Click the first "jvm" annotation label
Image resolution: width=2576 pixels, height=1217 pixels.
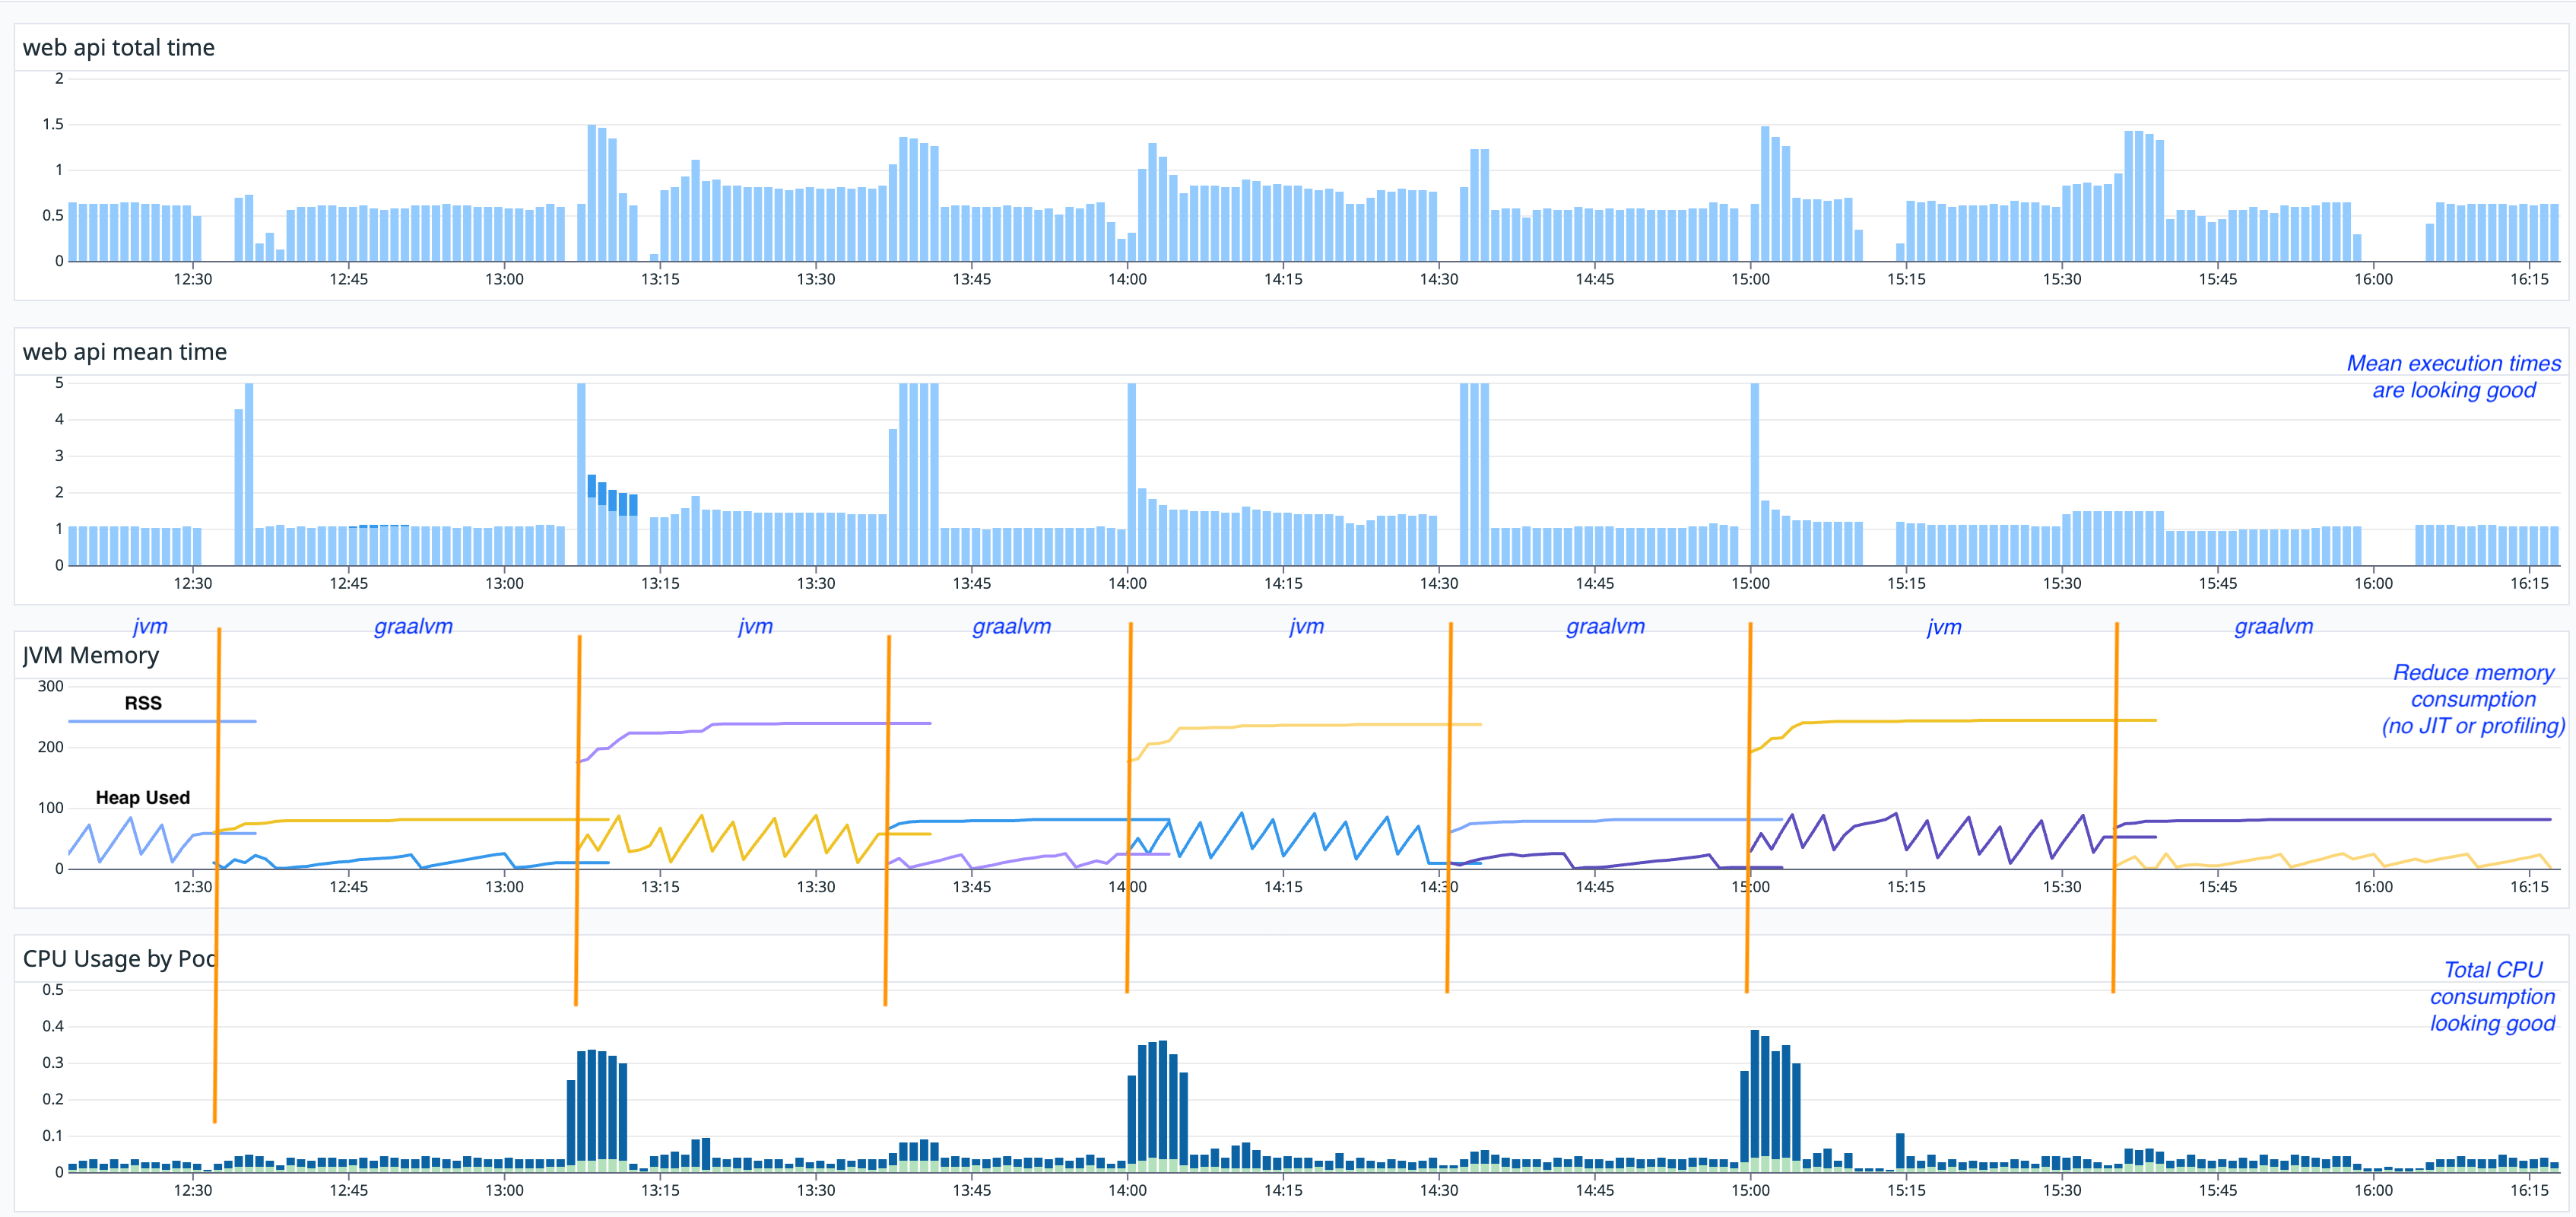click(150, 626)
